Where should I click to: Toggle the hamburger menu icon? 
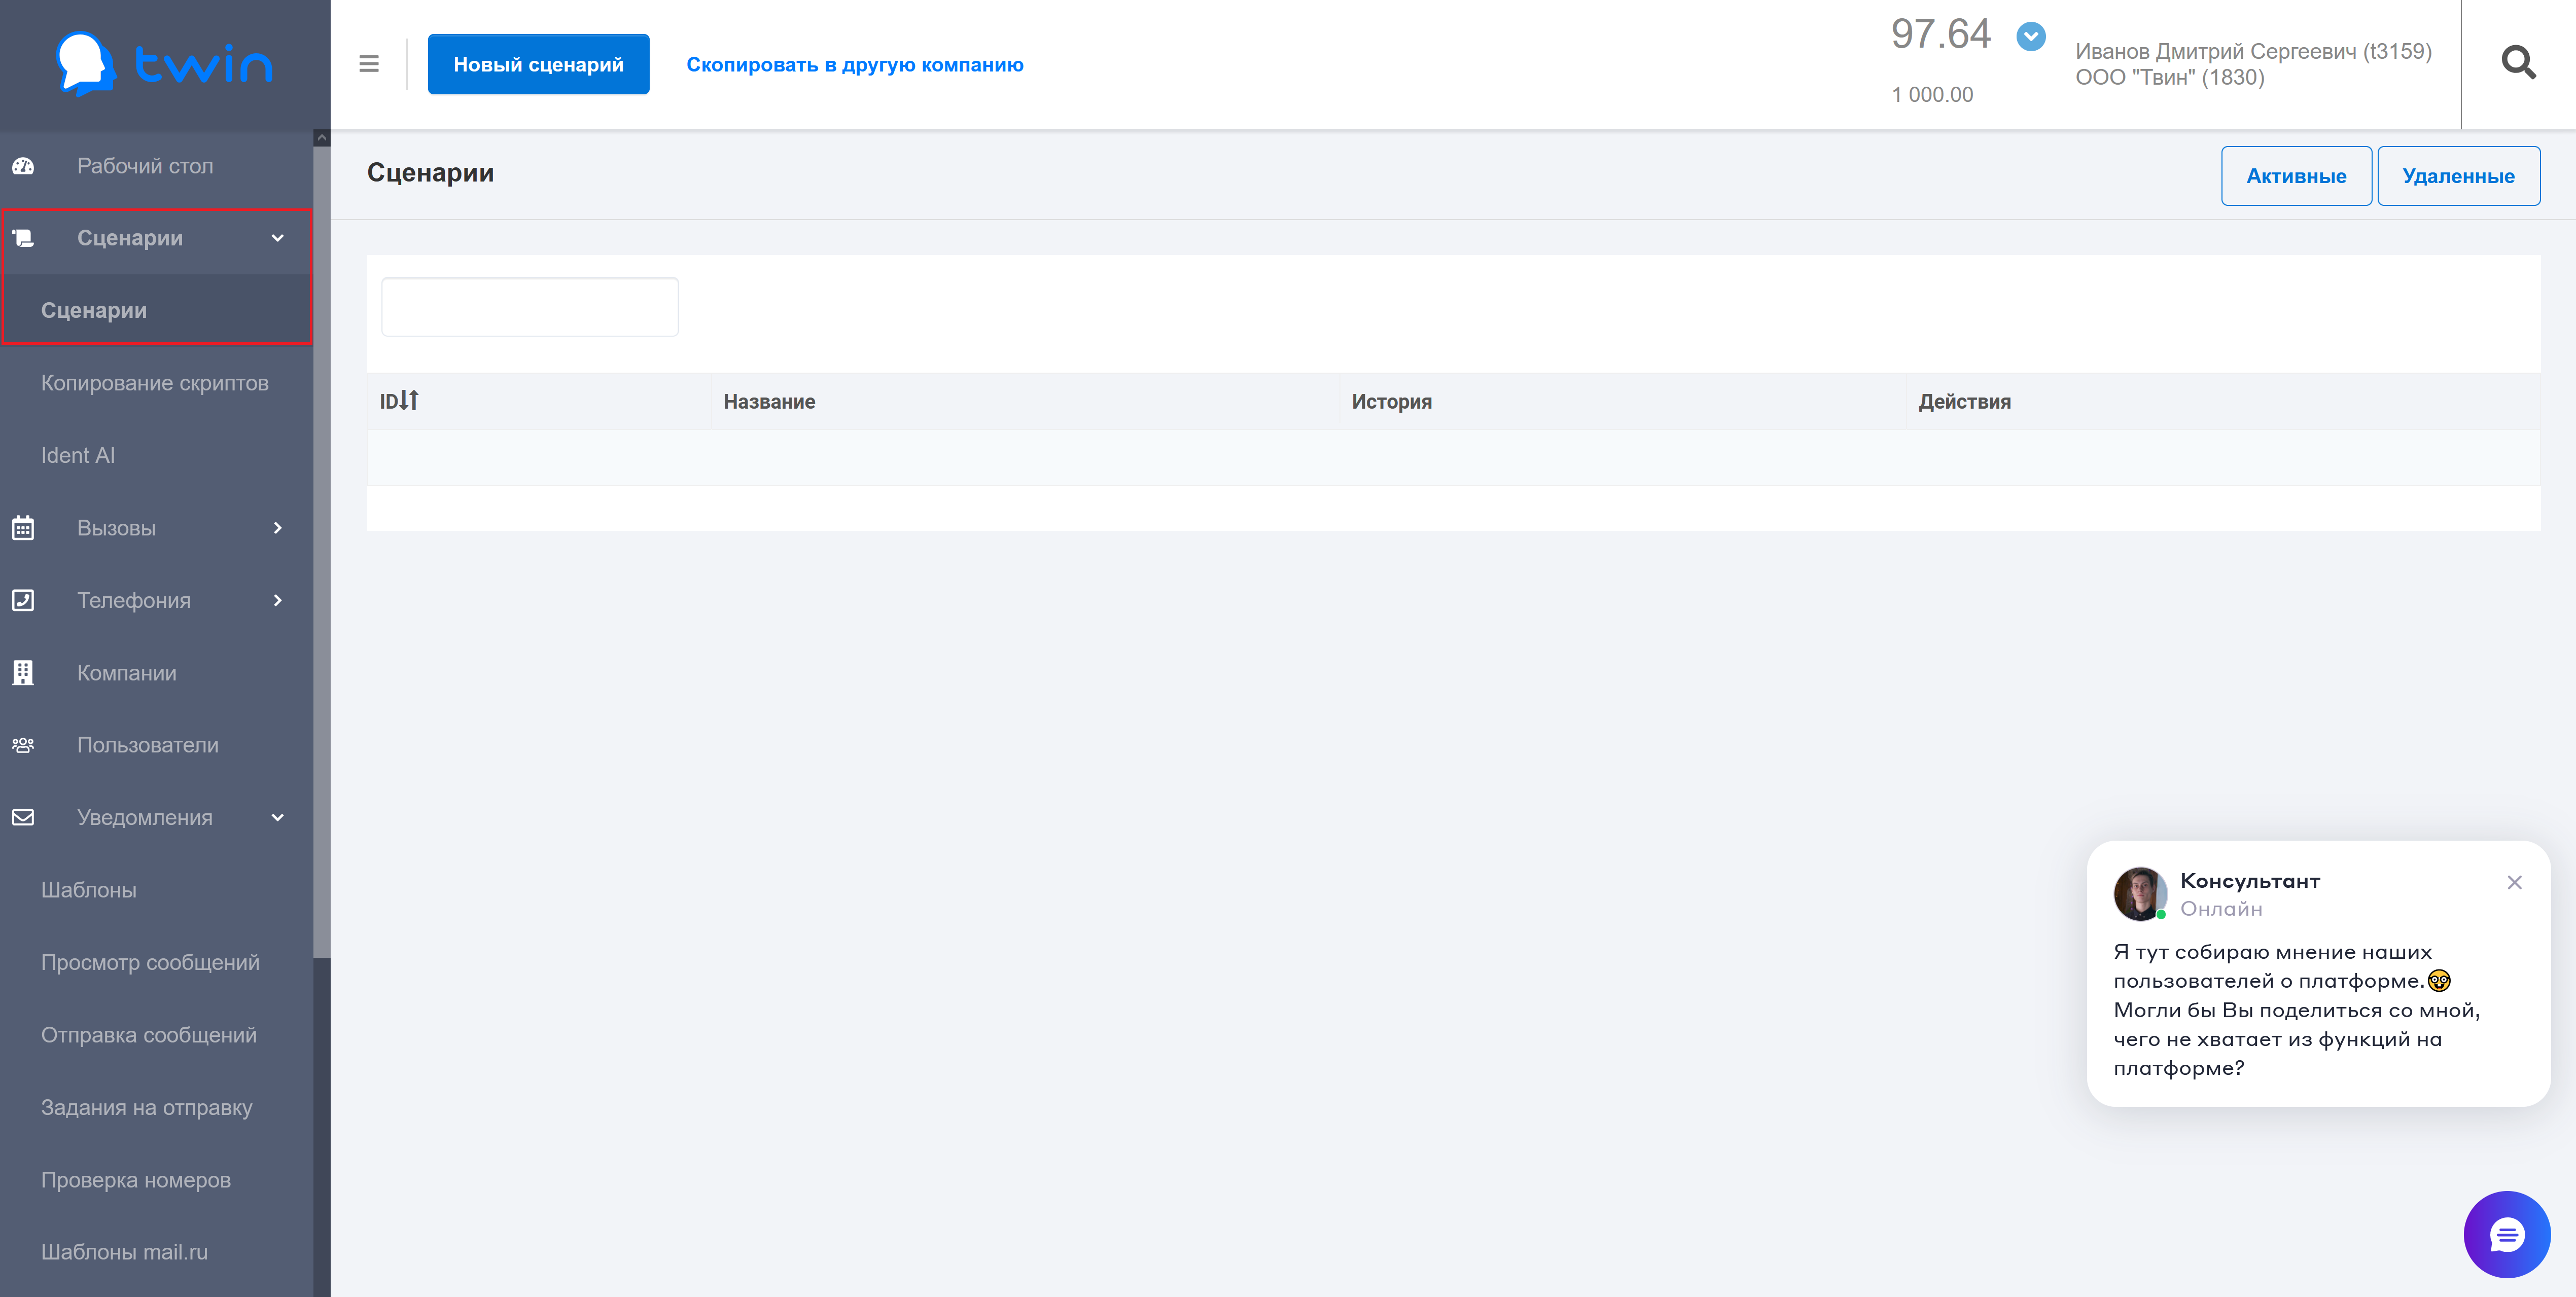[x=369, y=64]
